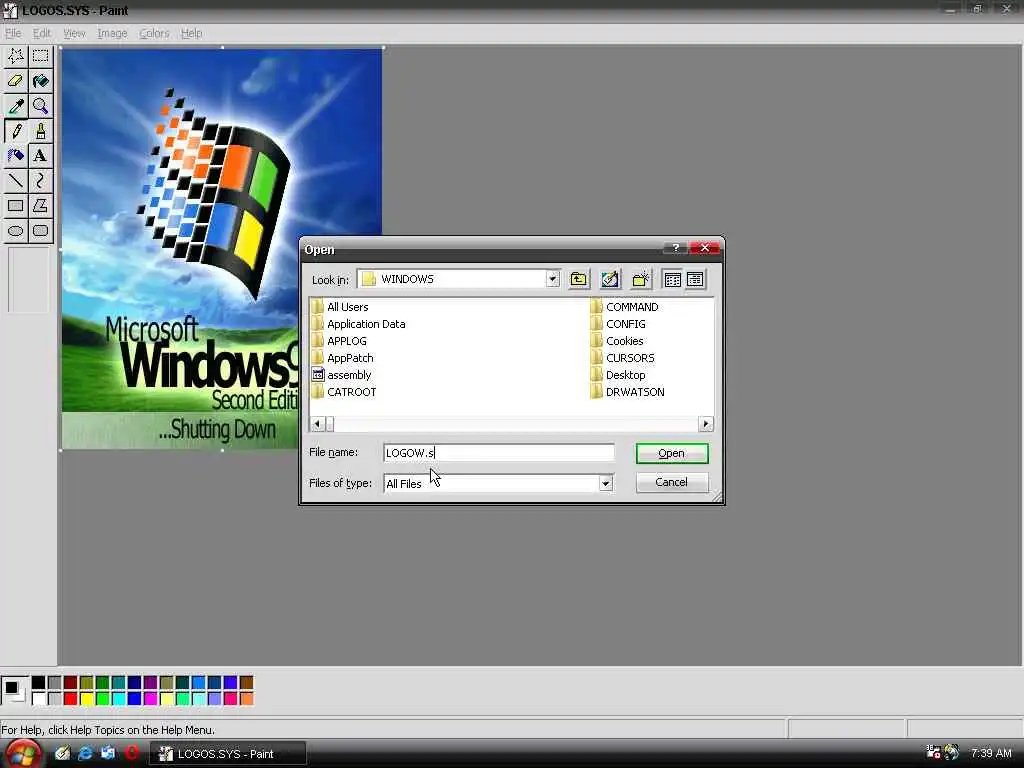1024x768 pixels.
Task: Select the Brush tool
Action: click(x=40, y=131)
